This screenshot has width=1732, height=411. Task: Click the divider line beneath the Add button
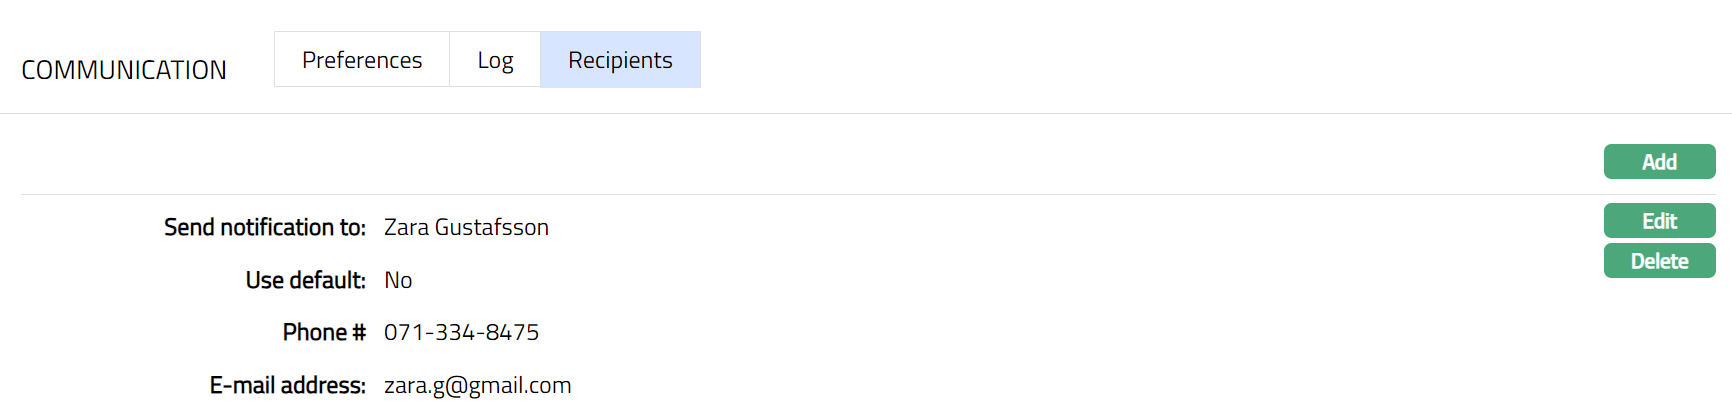[x=800, y=194]
